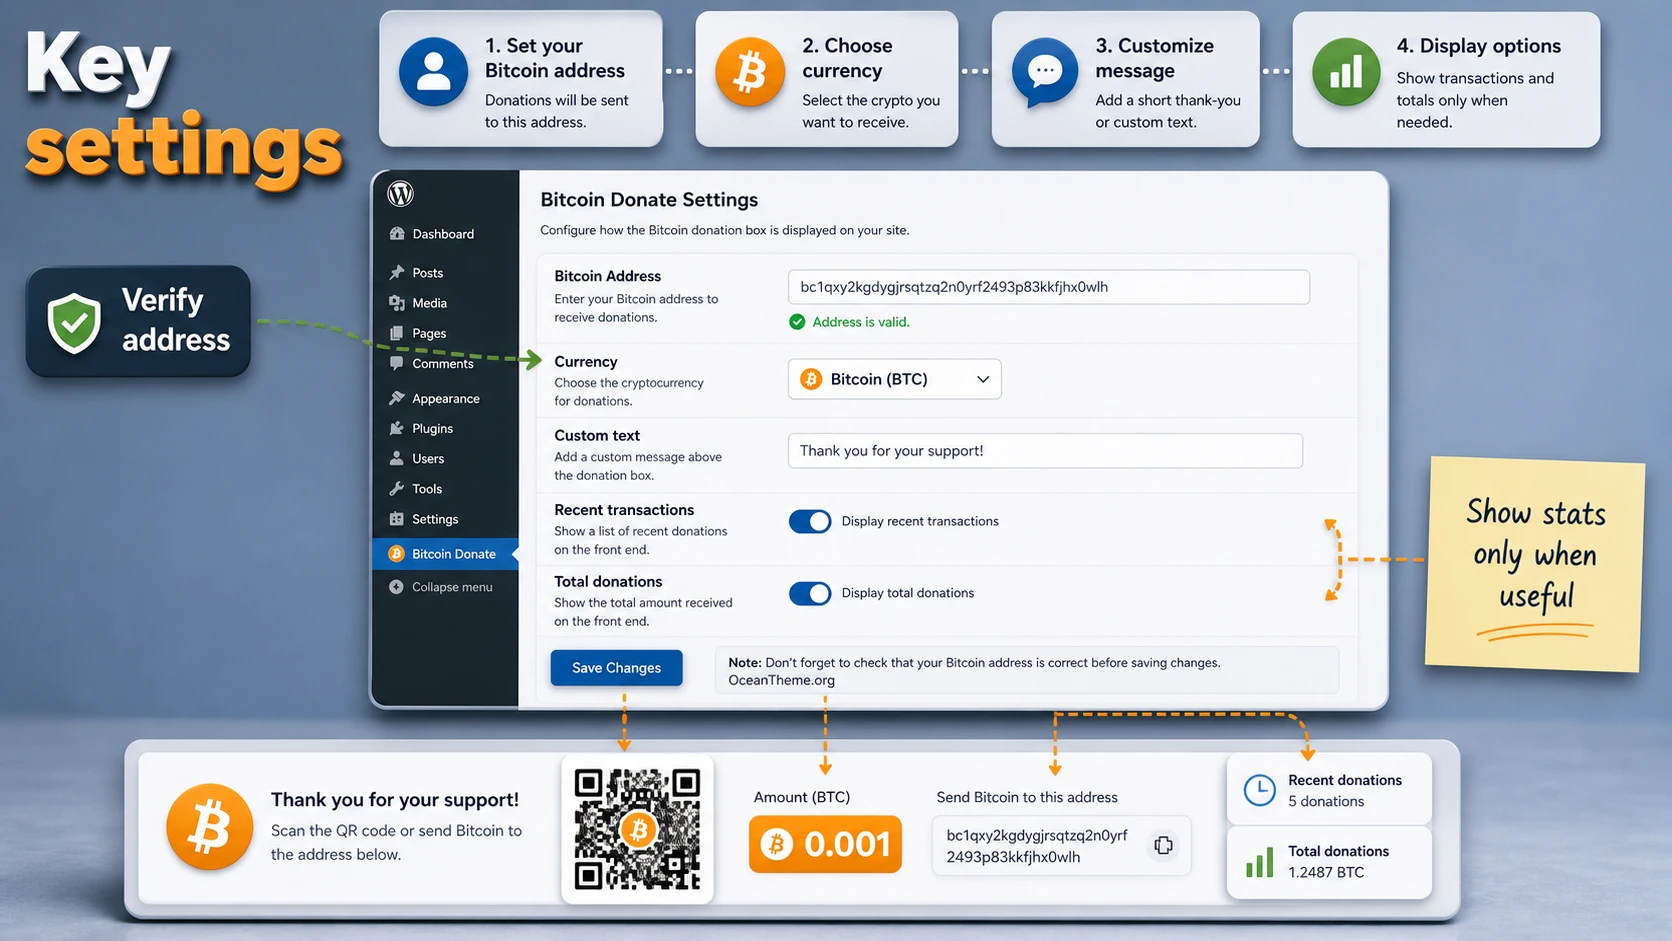The image size is (1672, 941).
Task: Open the Bitcoin (BTC) currency dropdown
Action: coord(895,379)
